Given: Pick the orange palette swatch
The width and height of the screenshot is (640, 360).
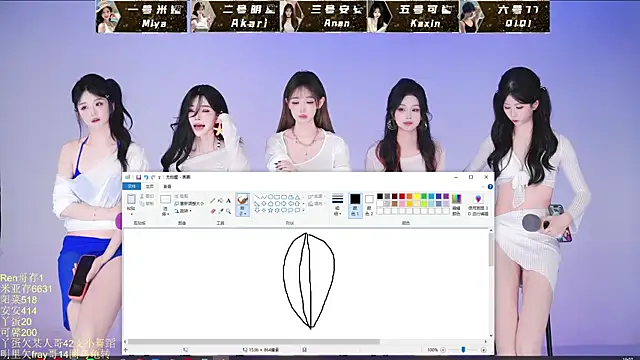Looking at the screenshot, I should [409, 196].
